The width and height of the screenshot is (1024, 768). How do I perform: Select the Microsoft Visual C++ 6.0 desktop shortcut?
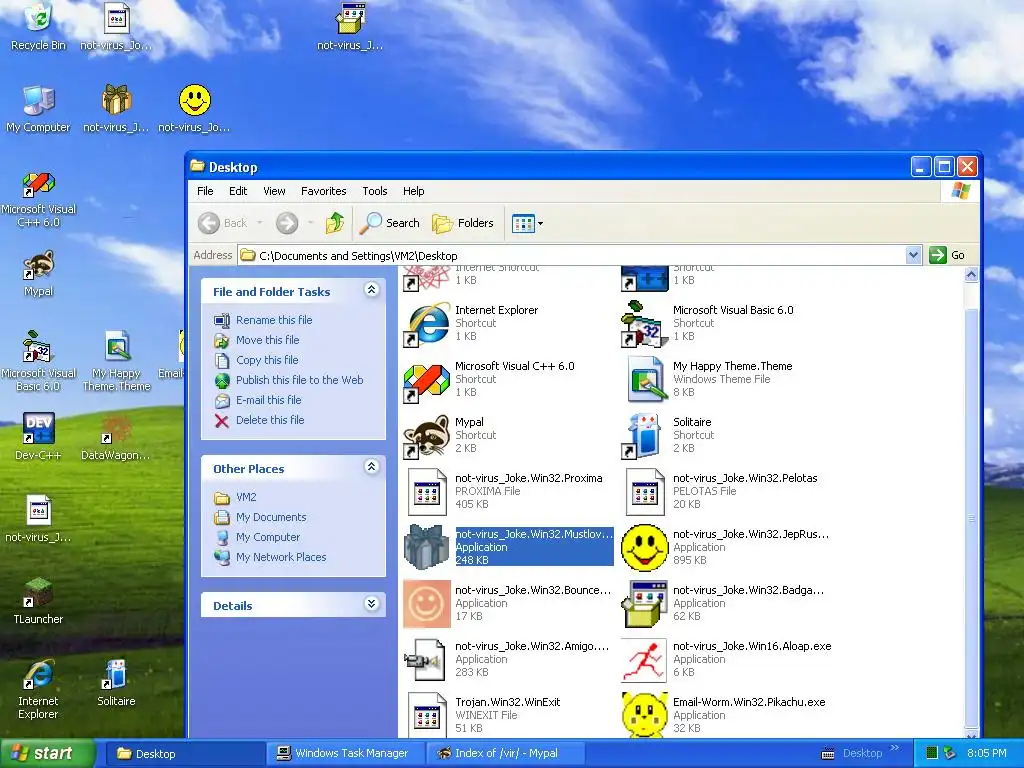coord(38,199)
